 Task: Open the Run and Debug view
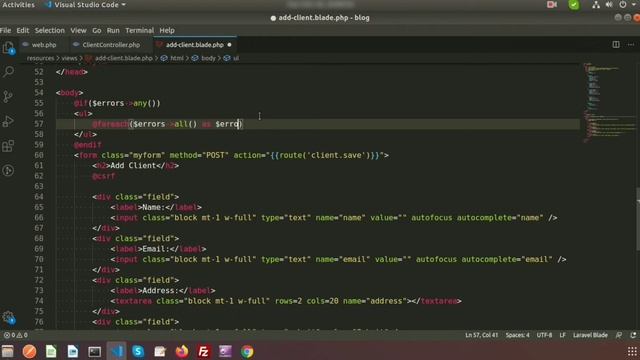click(x=8, y=121)
